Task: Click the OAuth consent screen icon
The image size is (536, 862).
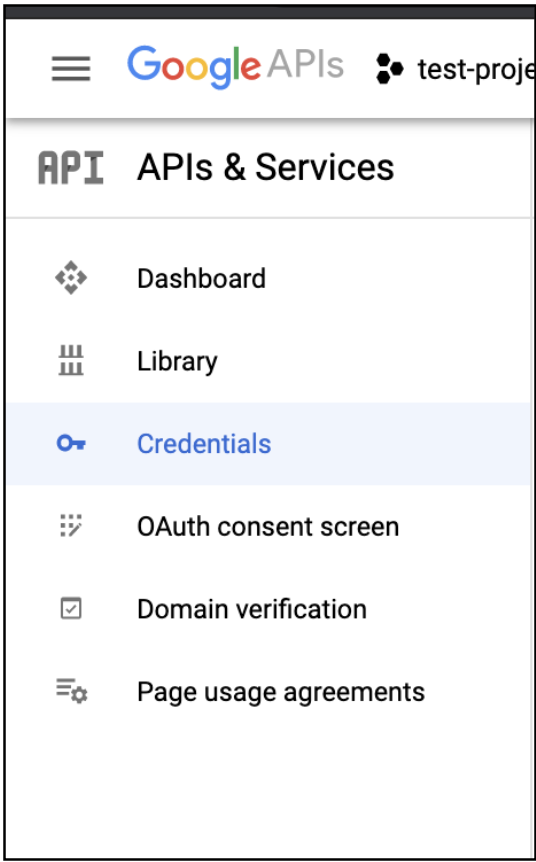Action: pos(71,526)
